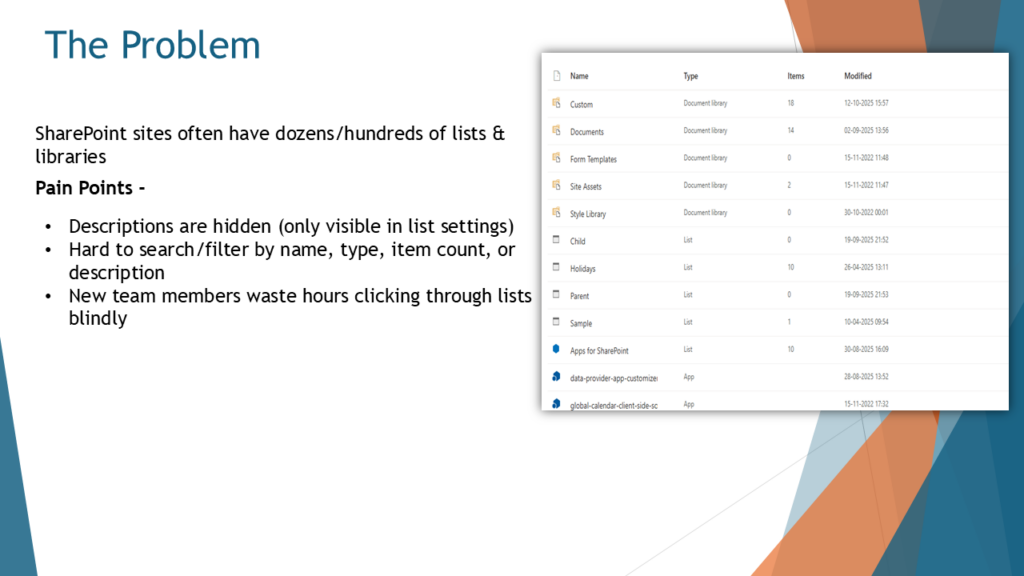This screenshot has height=576, width=1024.
Task: Click App type in data-provider row
Action: click(688, 377)
